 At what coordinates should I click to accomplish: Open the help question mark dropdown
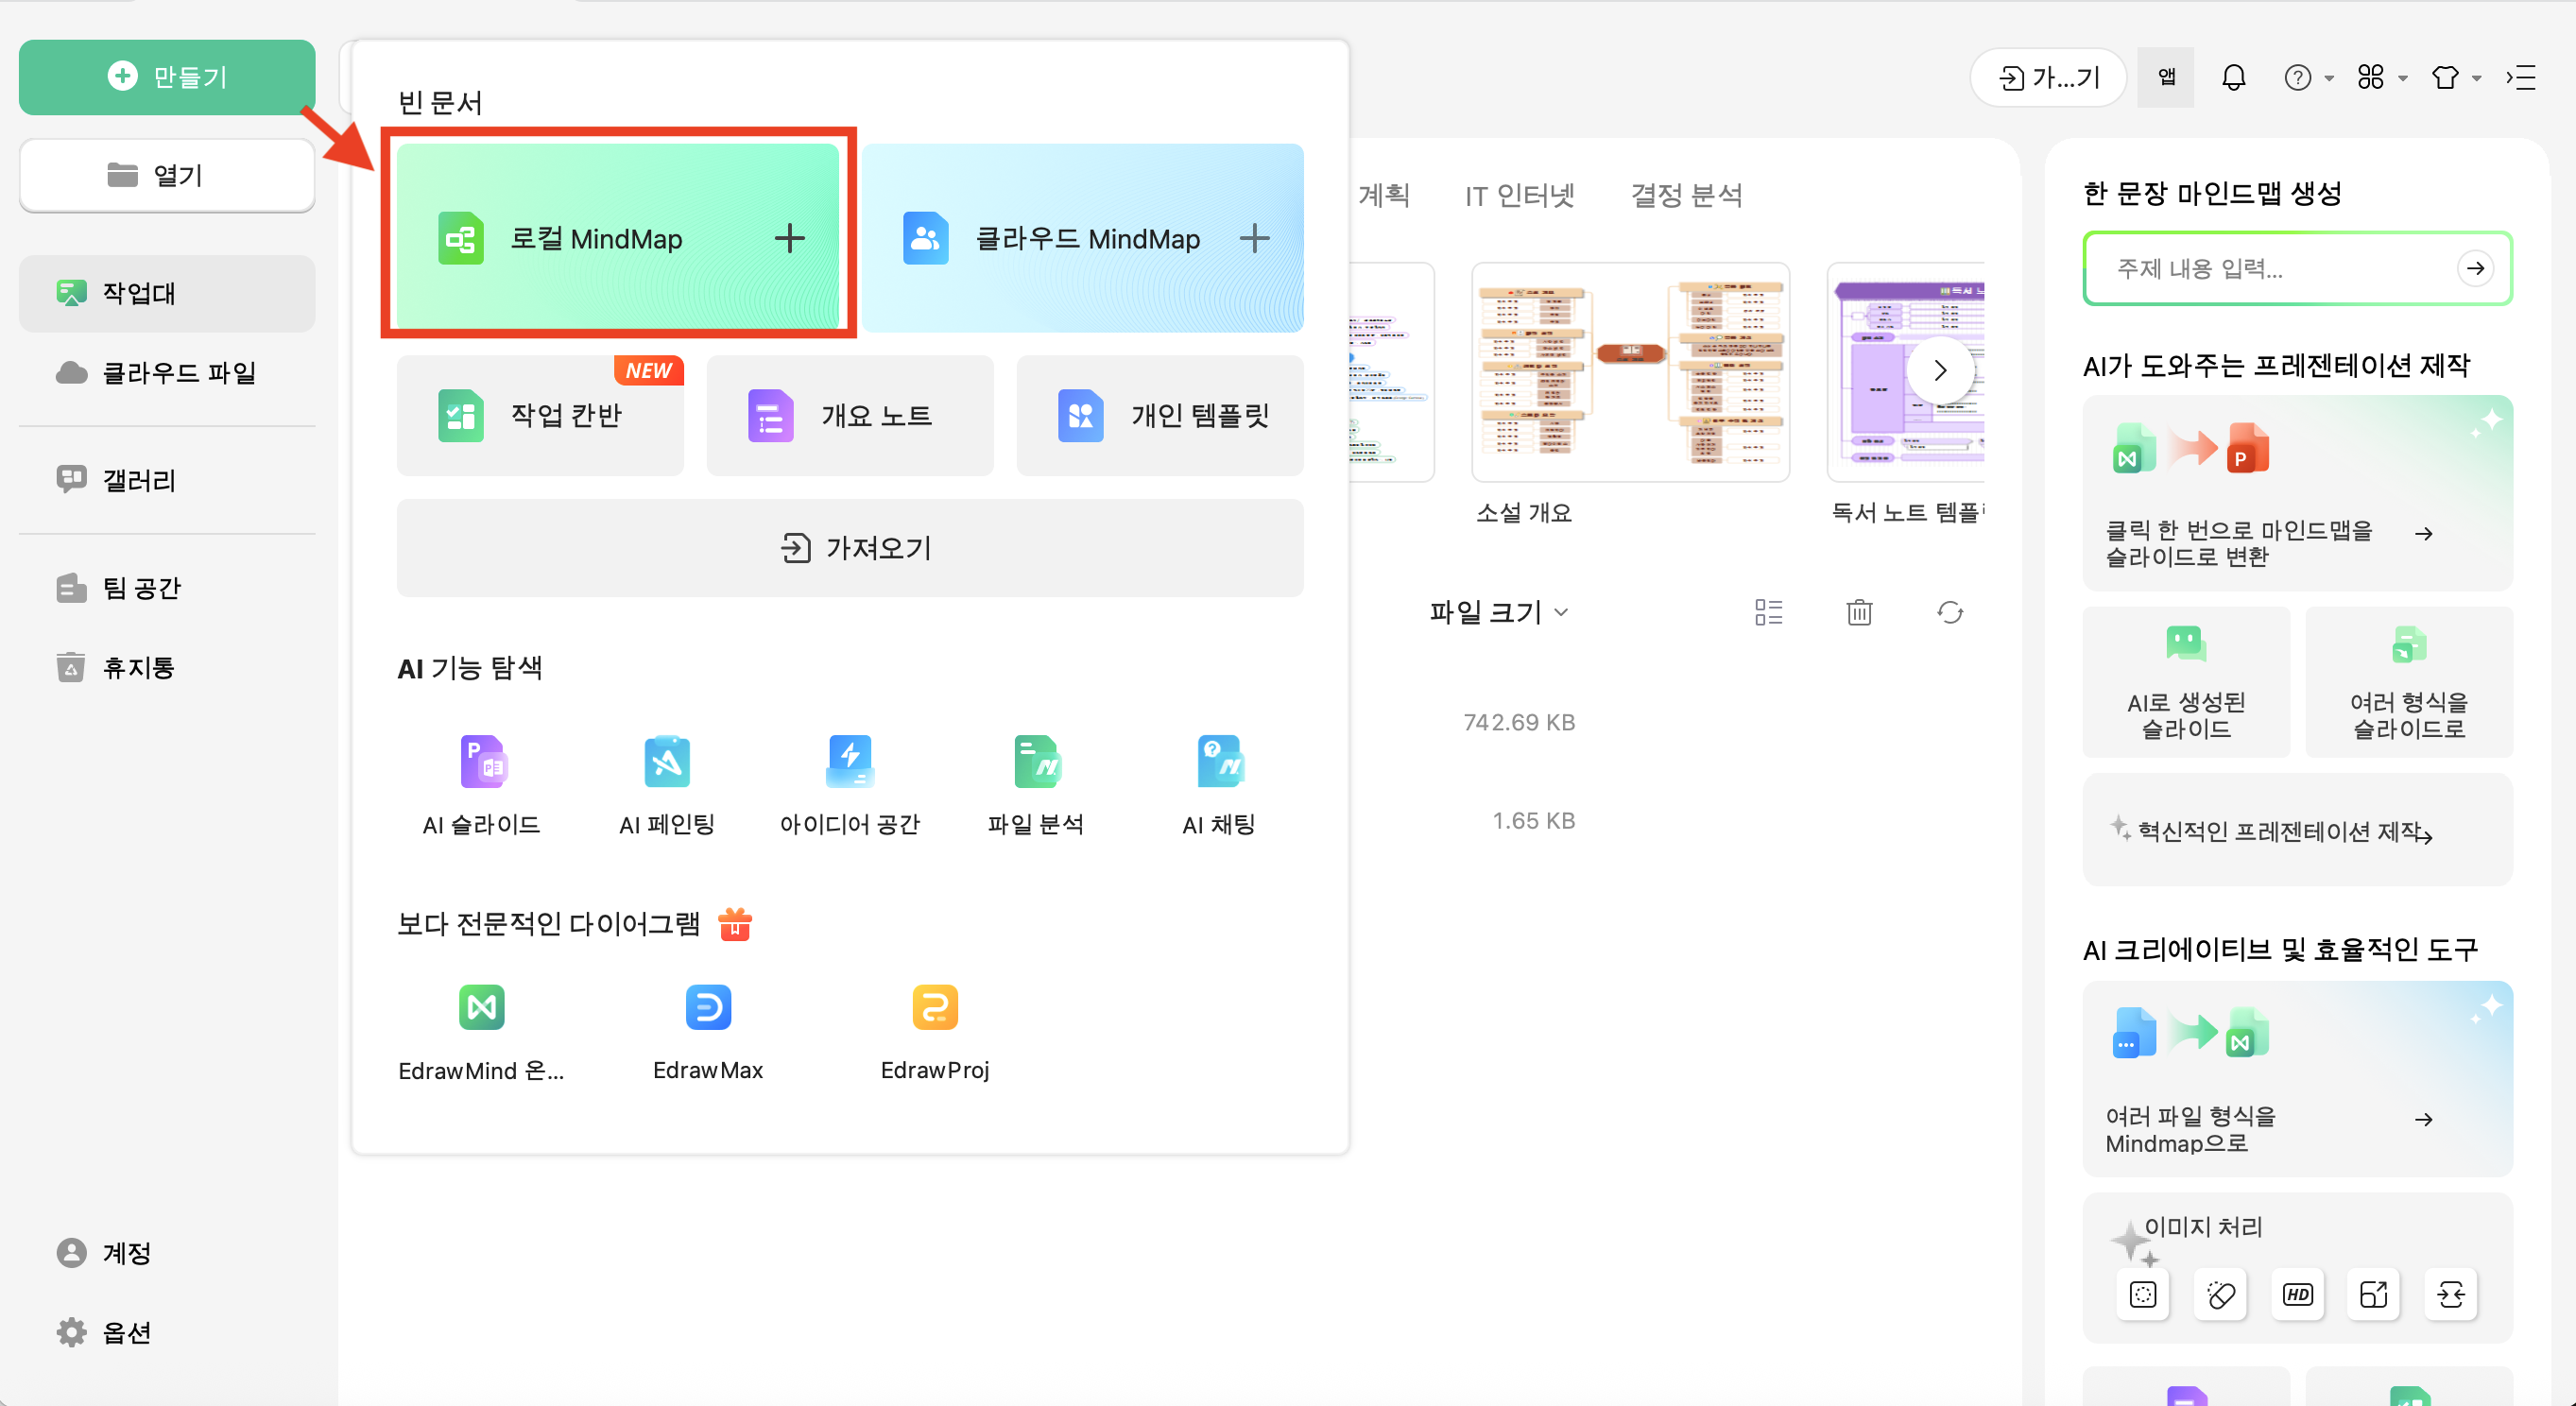[2307, 77]
